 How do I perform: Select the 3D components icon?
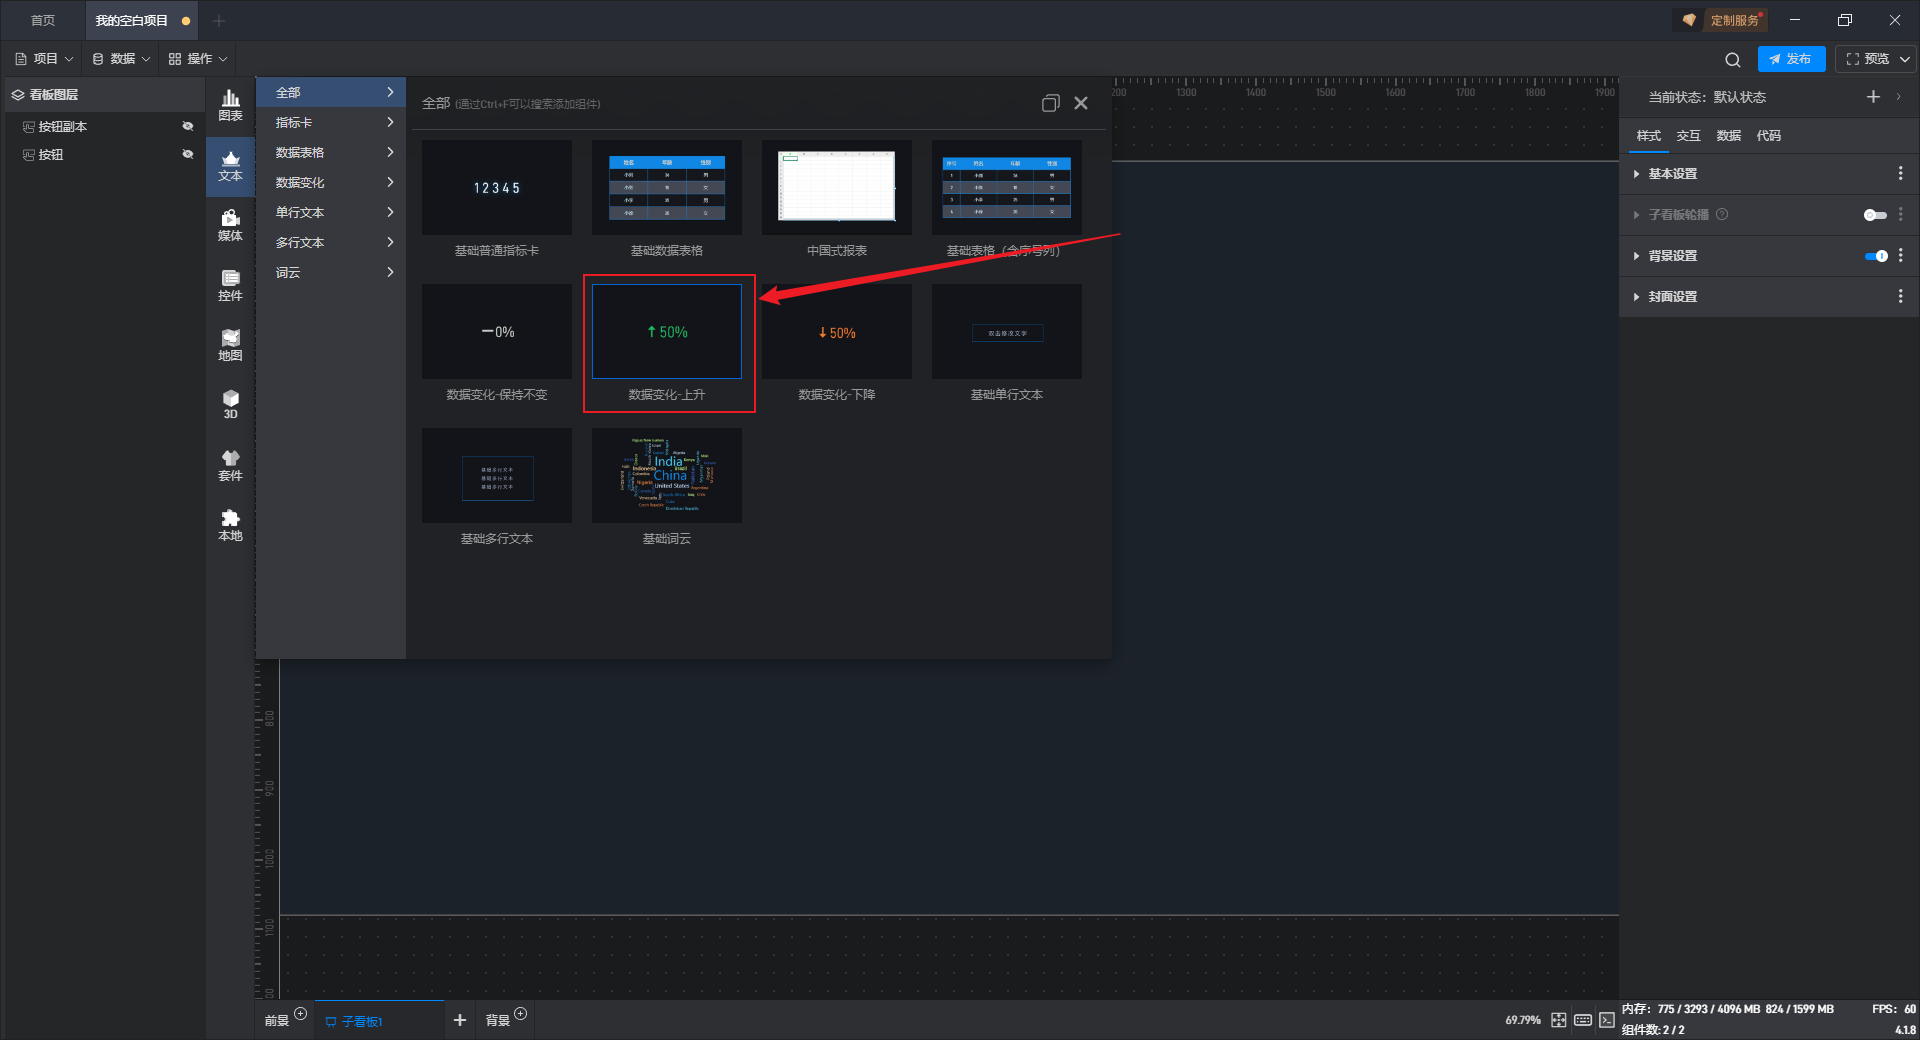[x=230, y=404]
